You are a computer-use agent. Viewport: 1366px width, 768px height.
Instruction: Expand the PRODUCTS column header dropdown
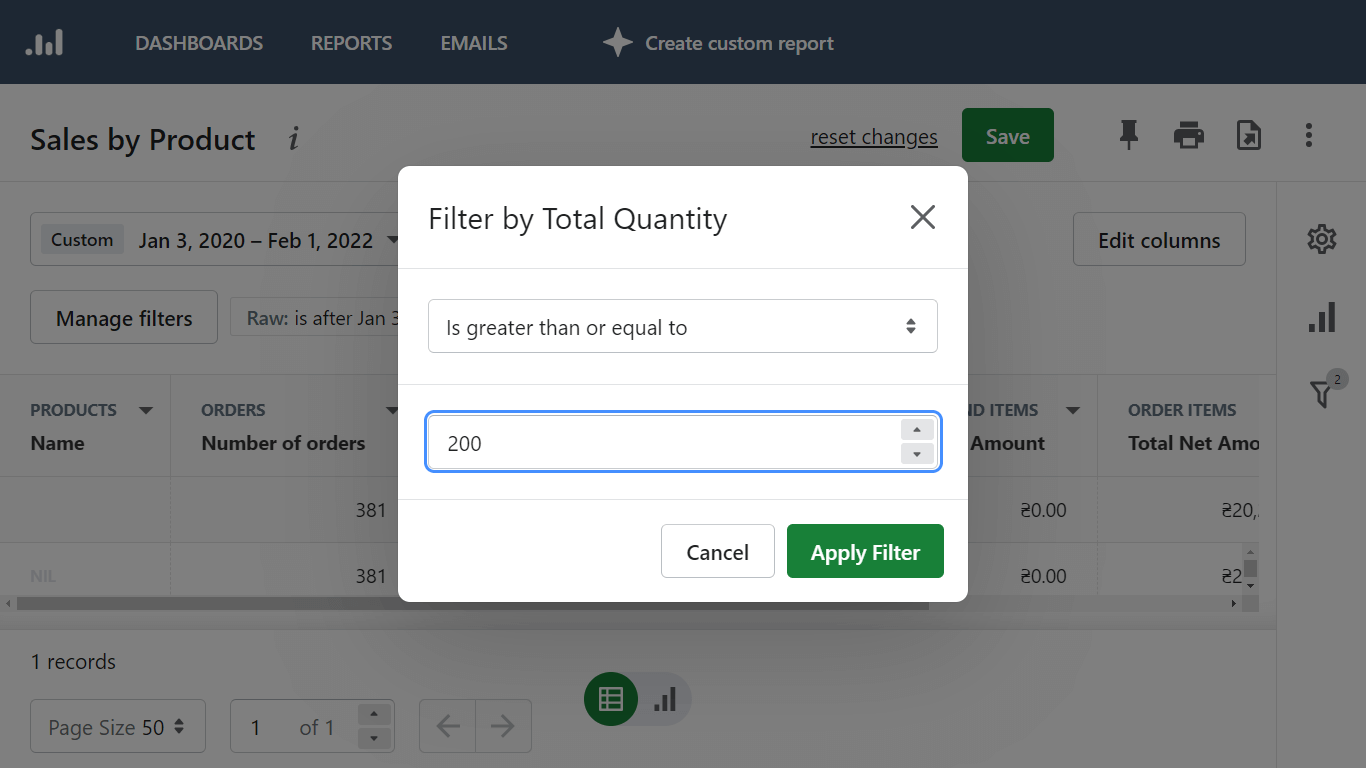(146, 409)
